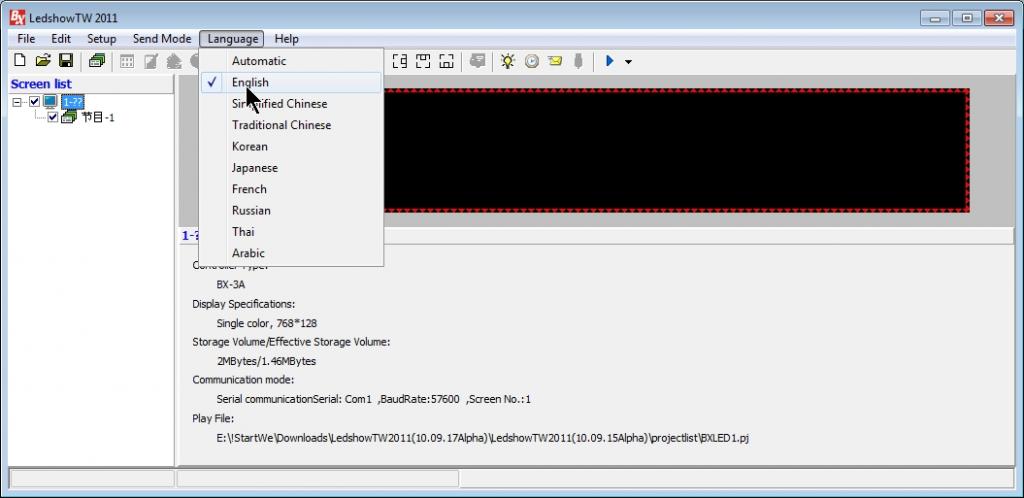The image size is (1024, 498).
Task: Click the serial Com1 BaudRate:57600 line
Action: tap(374, 399)
